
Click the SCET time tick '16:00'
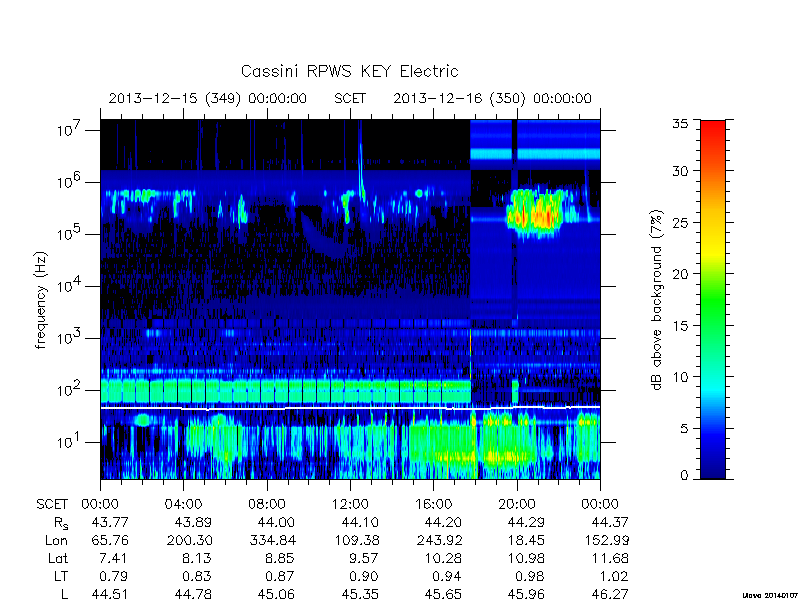click(434, 504)
